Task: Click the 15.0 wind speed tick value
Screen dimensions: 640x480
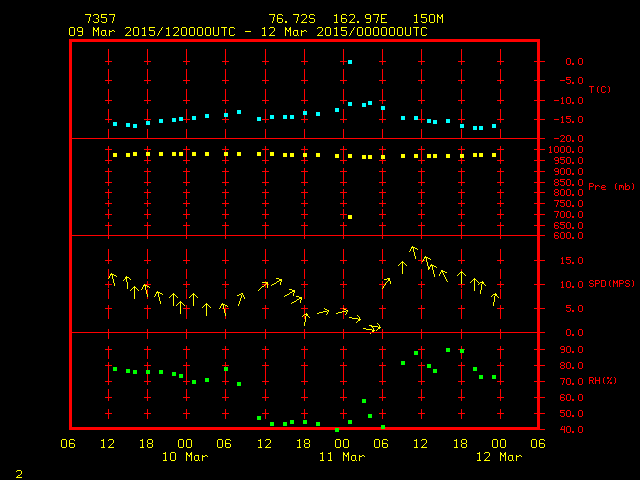Action: (571, 260)
